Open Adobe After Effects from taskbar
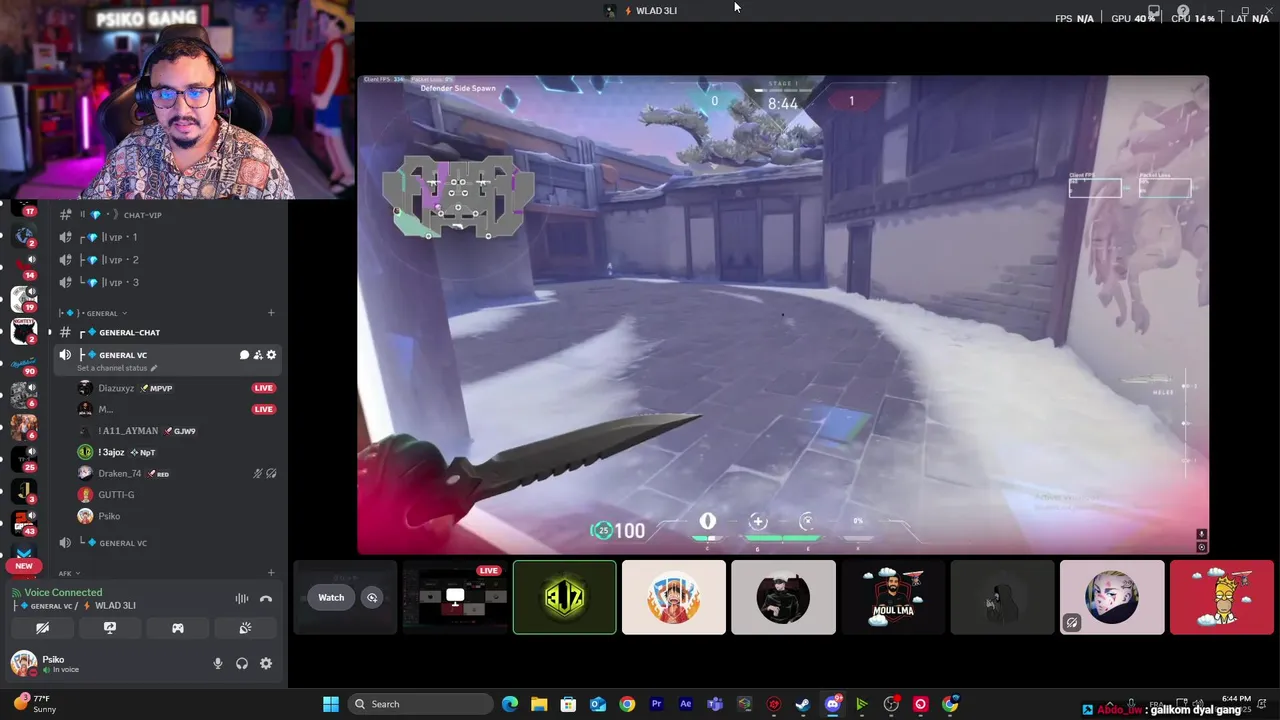Viewport: 1280px width, 720px height. point(685,704)
